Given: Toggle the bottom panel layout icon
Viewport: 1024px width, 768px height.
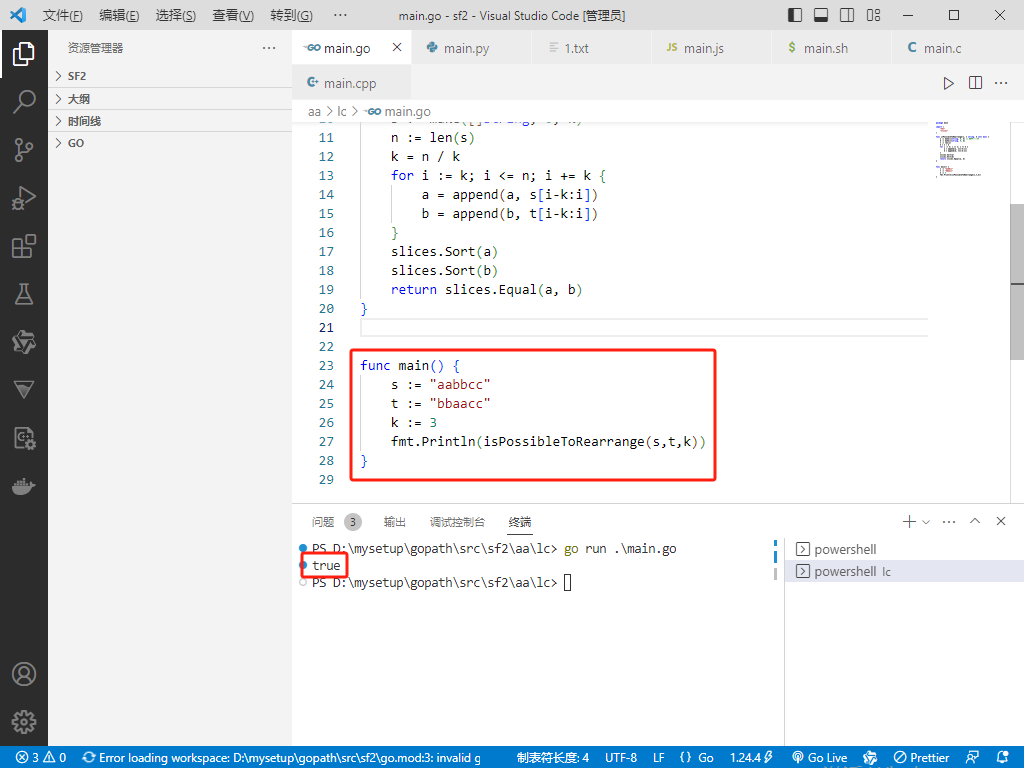Looking at the screenshot, I should pyautogui.click(x=821, y=15).
